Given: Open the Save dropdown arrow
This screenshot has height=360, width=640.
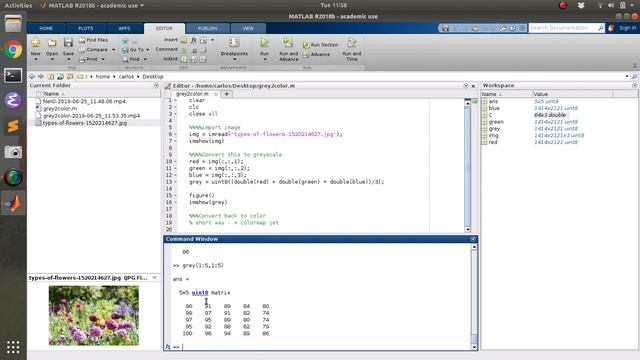Looking at the screenshot, I should 68,60.
